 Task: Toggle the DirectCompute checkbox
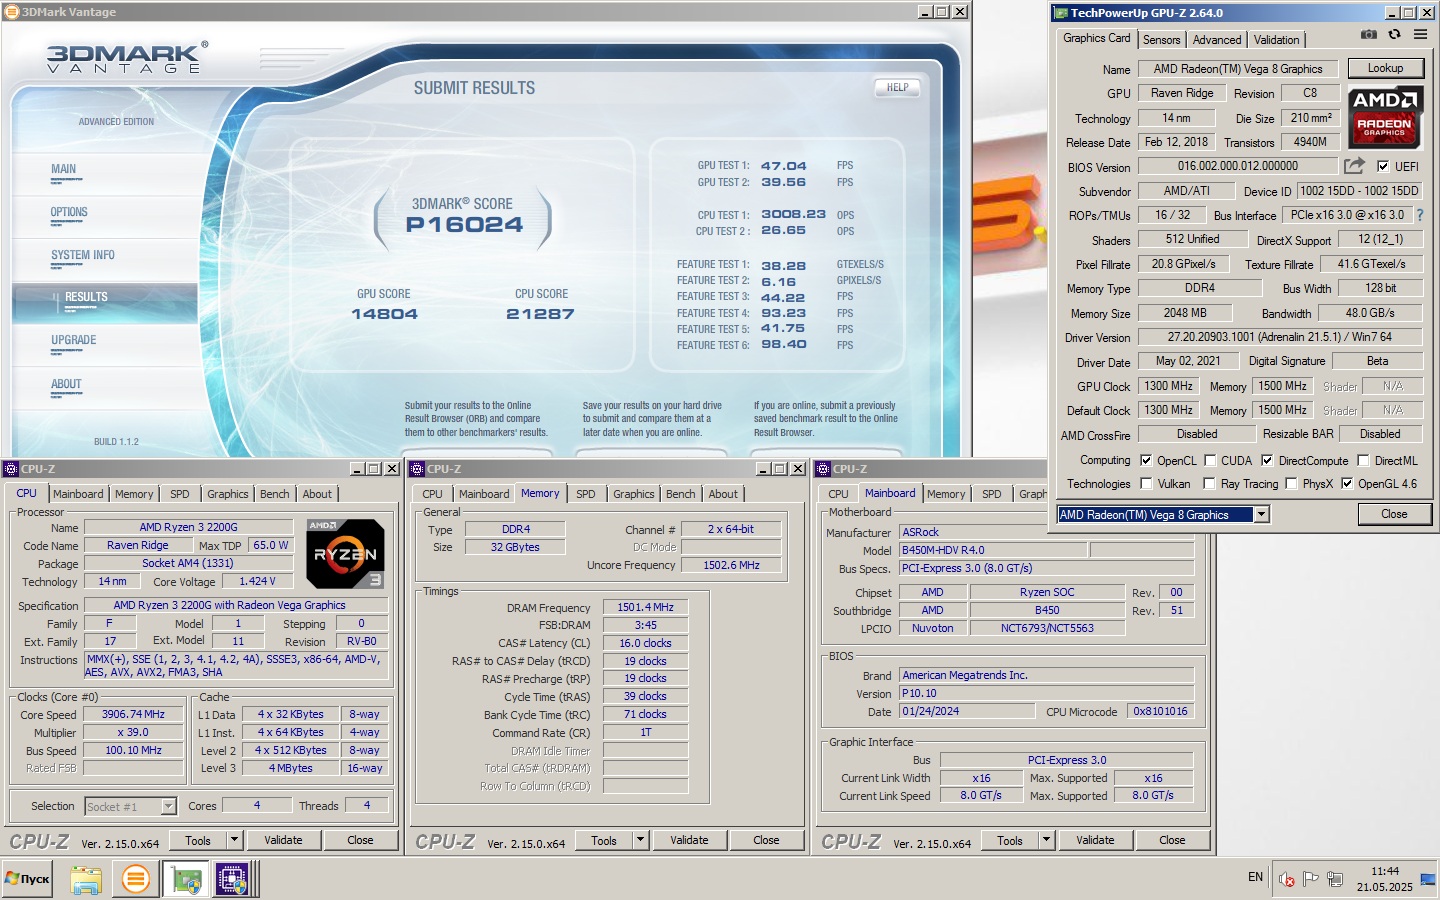pyautogui.click(x=1267, y=460)
